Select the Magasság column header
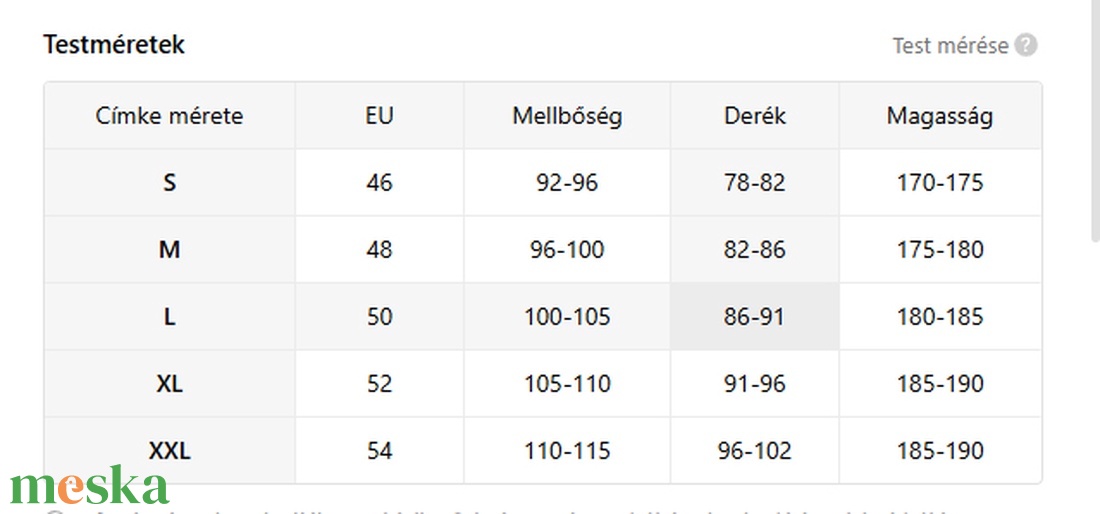1100x514 pixels. coord(940,116)
